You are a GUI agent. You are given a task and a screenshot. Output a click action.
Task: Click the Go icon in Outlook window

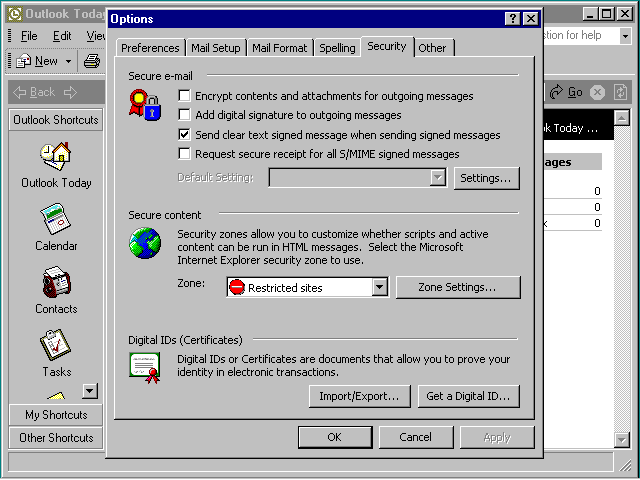tap(556, 92)
